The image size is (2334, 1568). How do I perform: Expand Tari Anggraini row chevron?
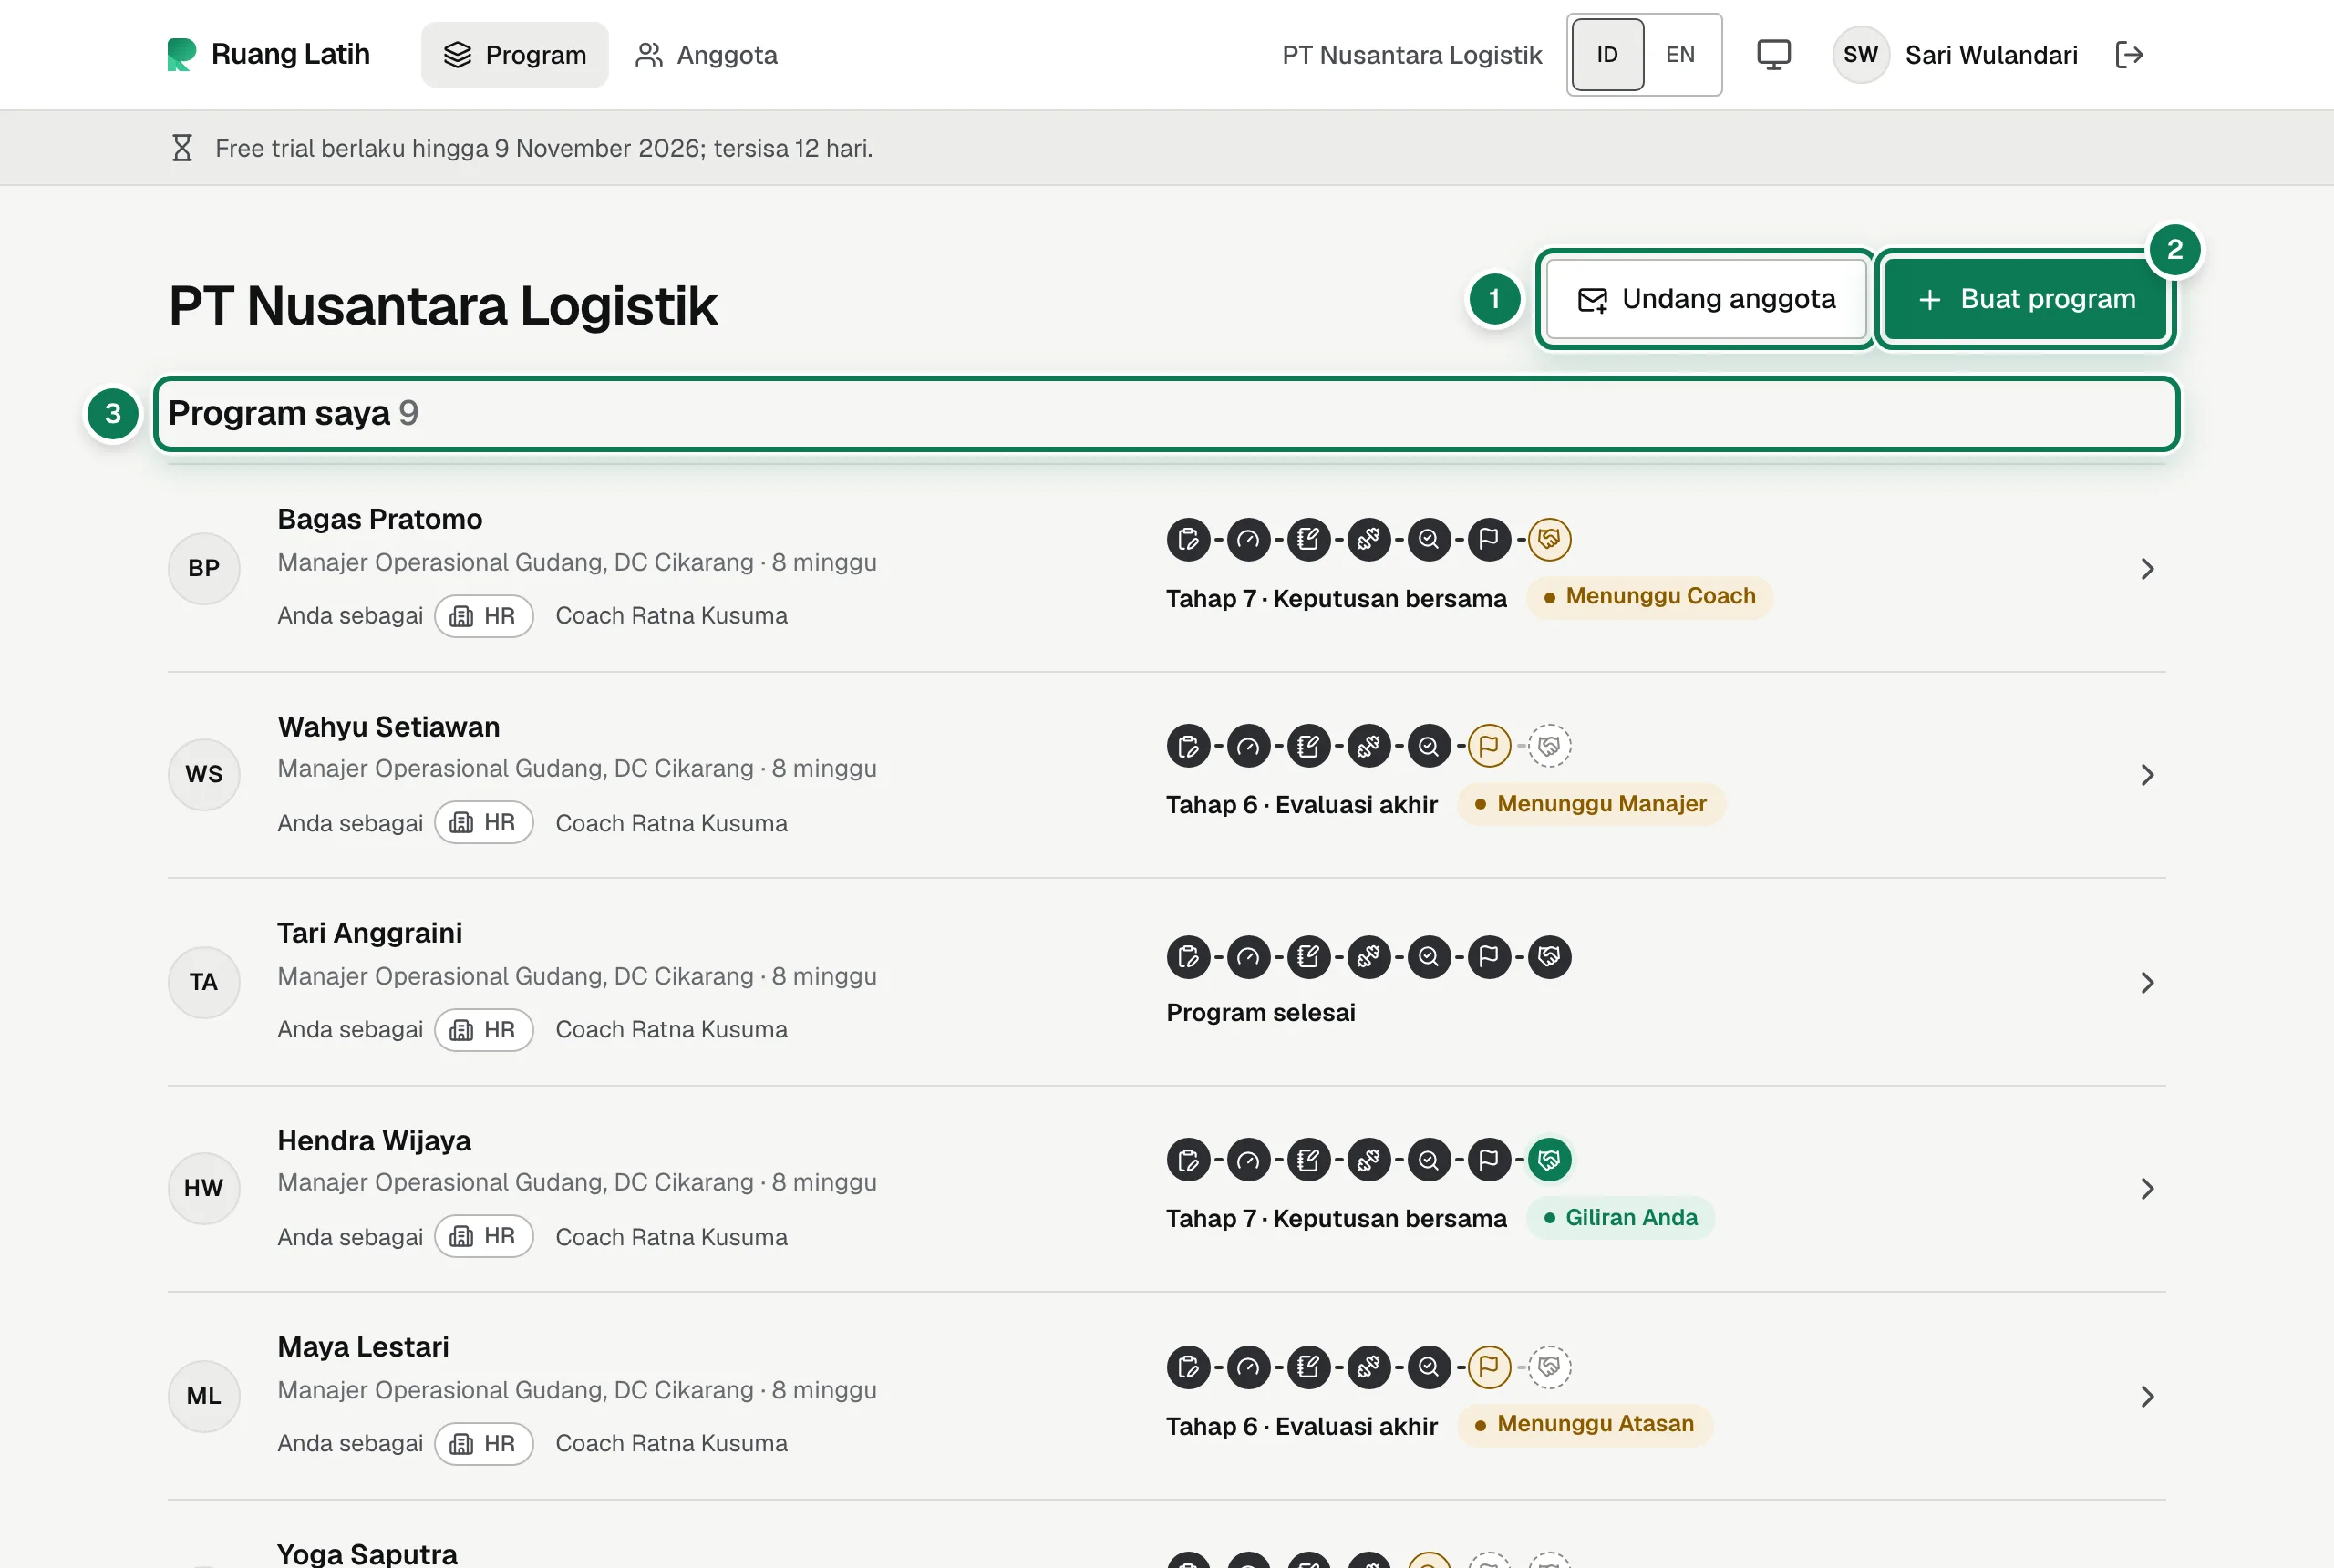(2146, 983)
